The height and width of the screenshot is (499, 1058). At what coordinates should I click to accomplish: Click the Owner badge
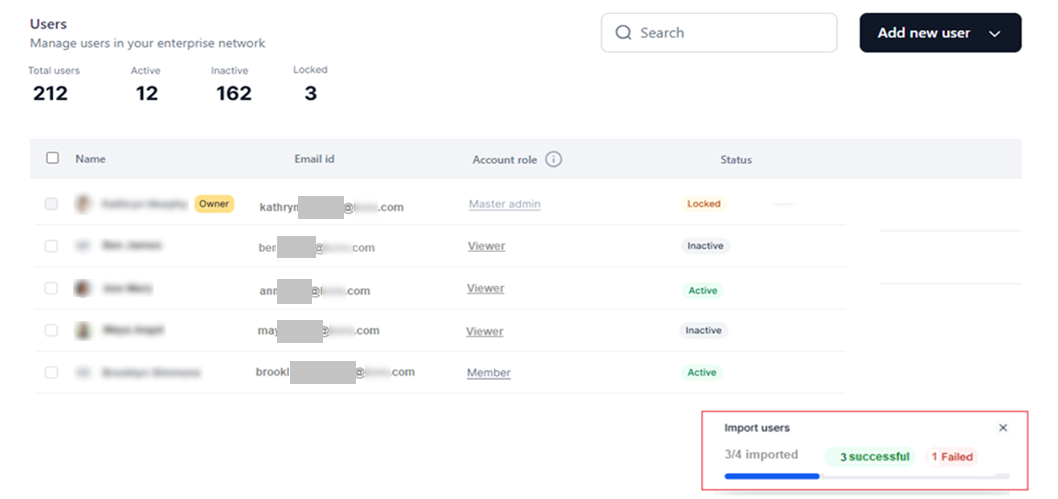pyautogui.click(x=214, y=204)
